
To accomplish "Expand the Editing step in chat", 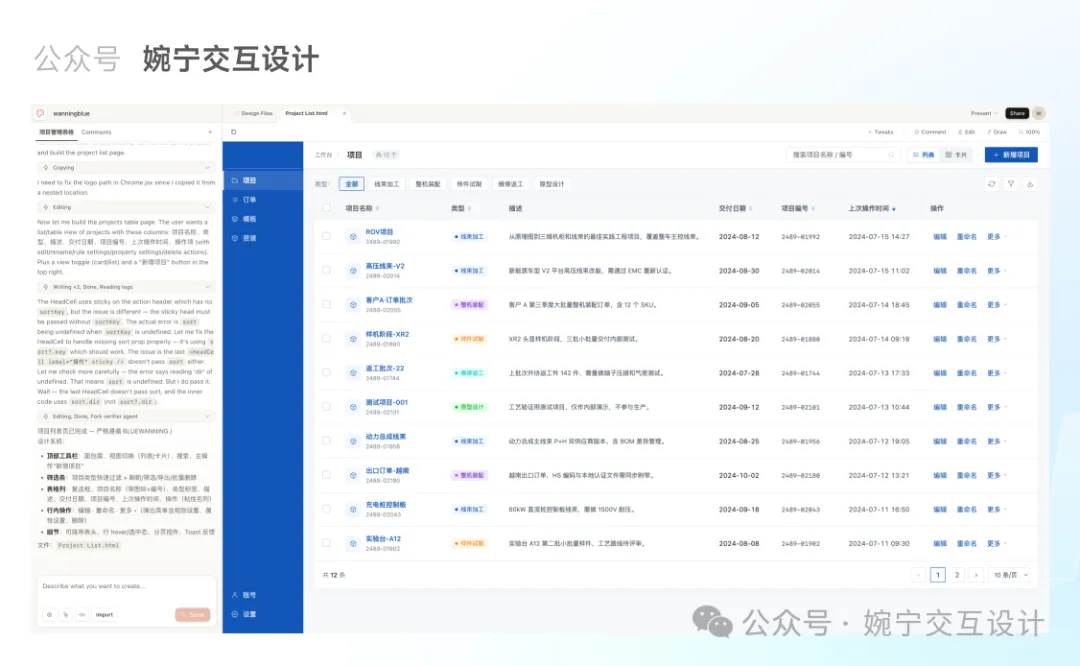I will 126,207.
